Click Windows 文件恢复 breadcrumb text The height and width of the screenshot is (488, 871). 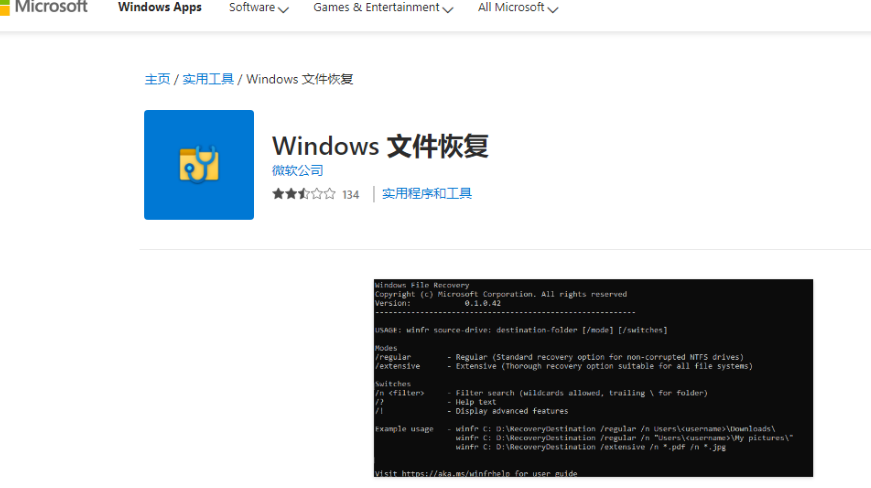click(x=299, y=79)
